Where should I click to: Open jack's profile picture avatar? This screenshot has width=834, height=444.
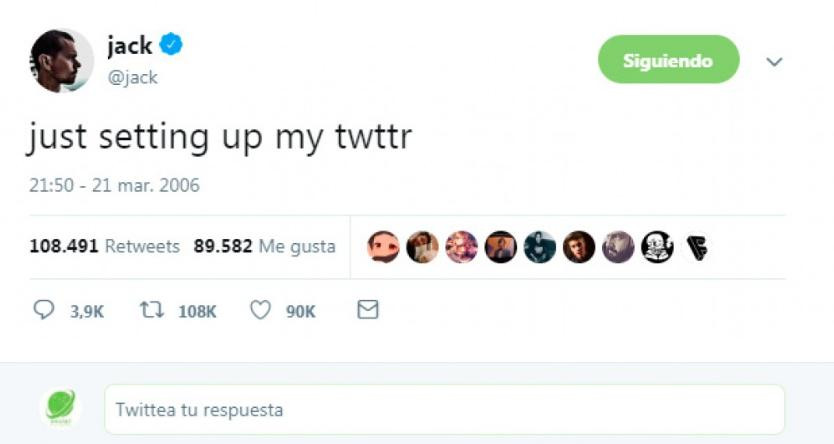coord(62,60)
